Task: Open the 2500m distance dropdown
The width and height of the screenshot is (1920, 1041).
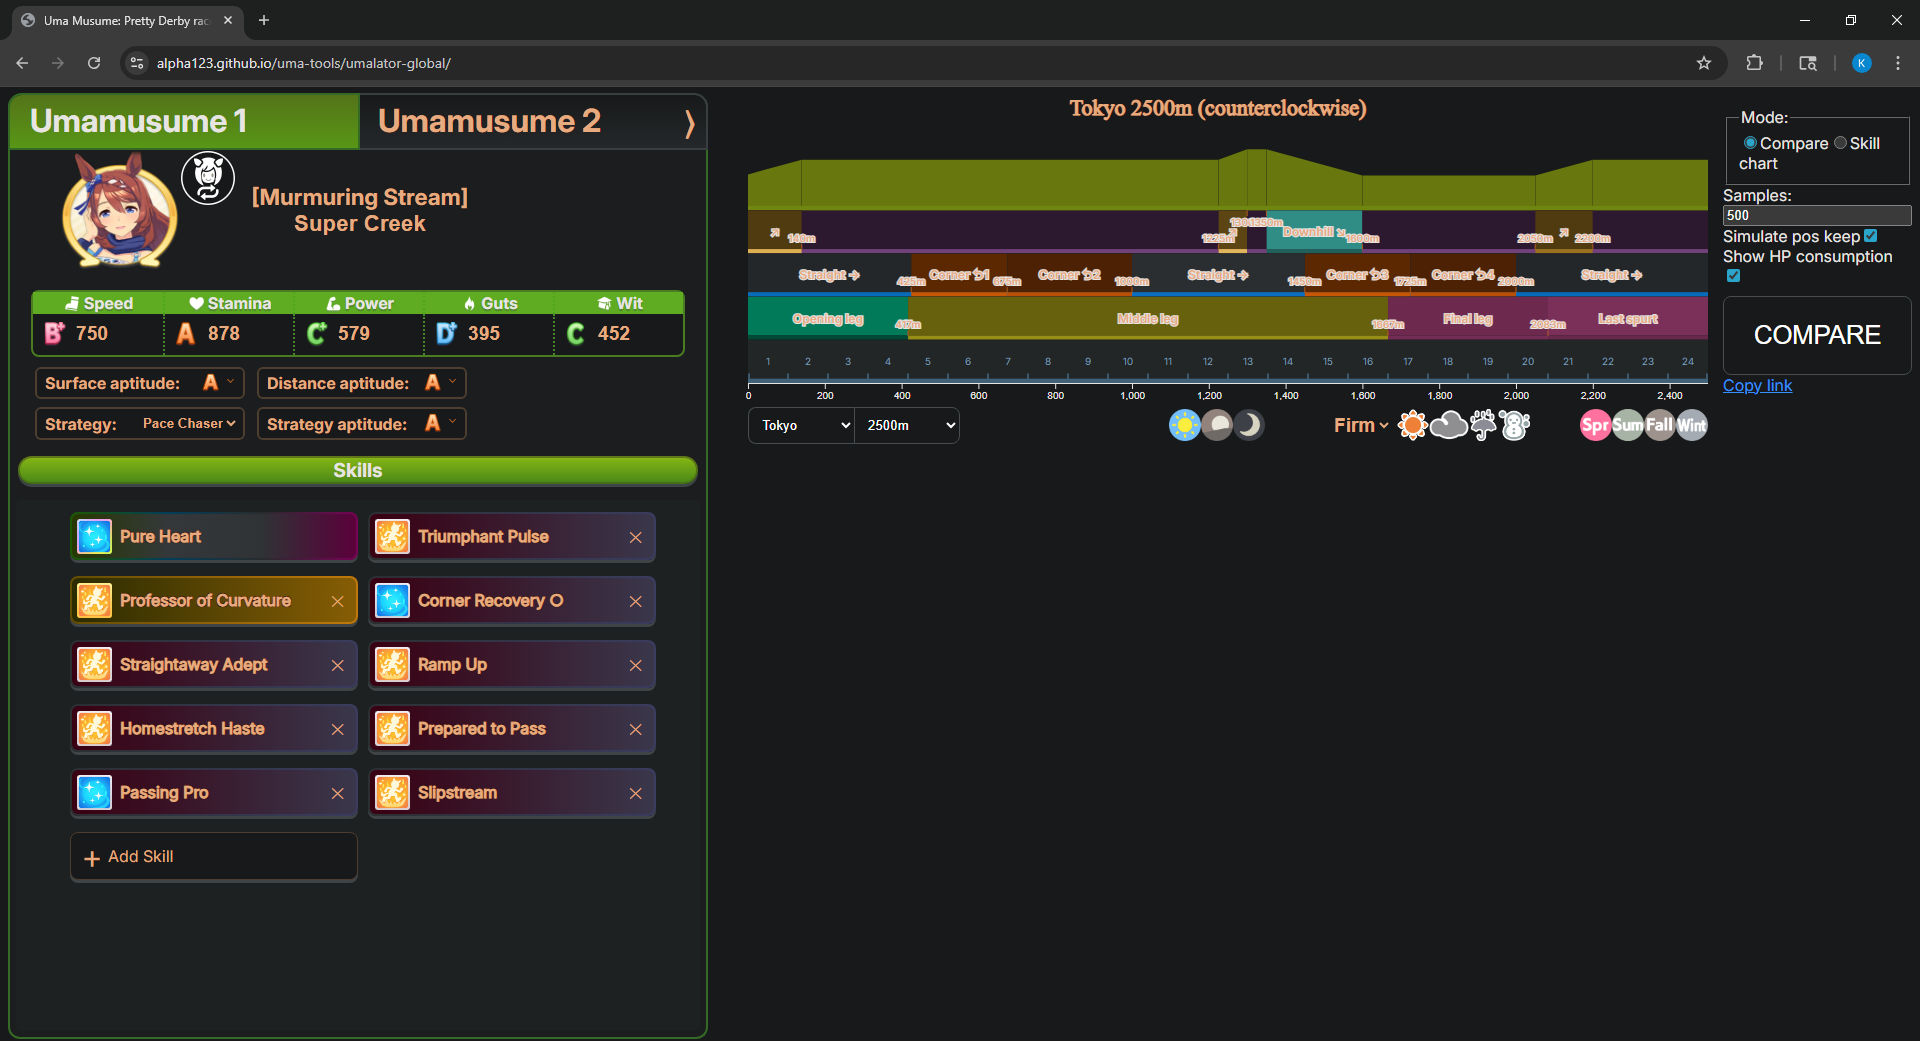Action: 907,425
